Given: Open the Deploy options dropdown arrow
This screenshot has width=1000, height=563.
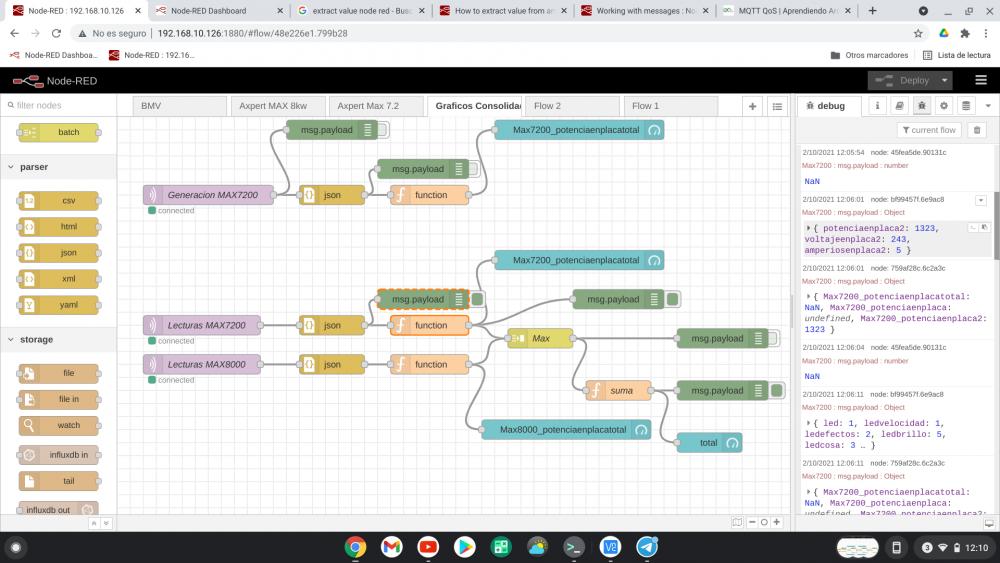Looking at the screenshot, I should click(945, 80).
